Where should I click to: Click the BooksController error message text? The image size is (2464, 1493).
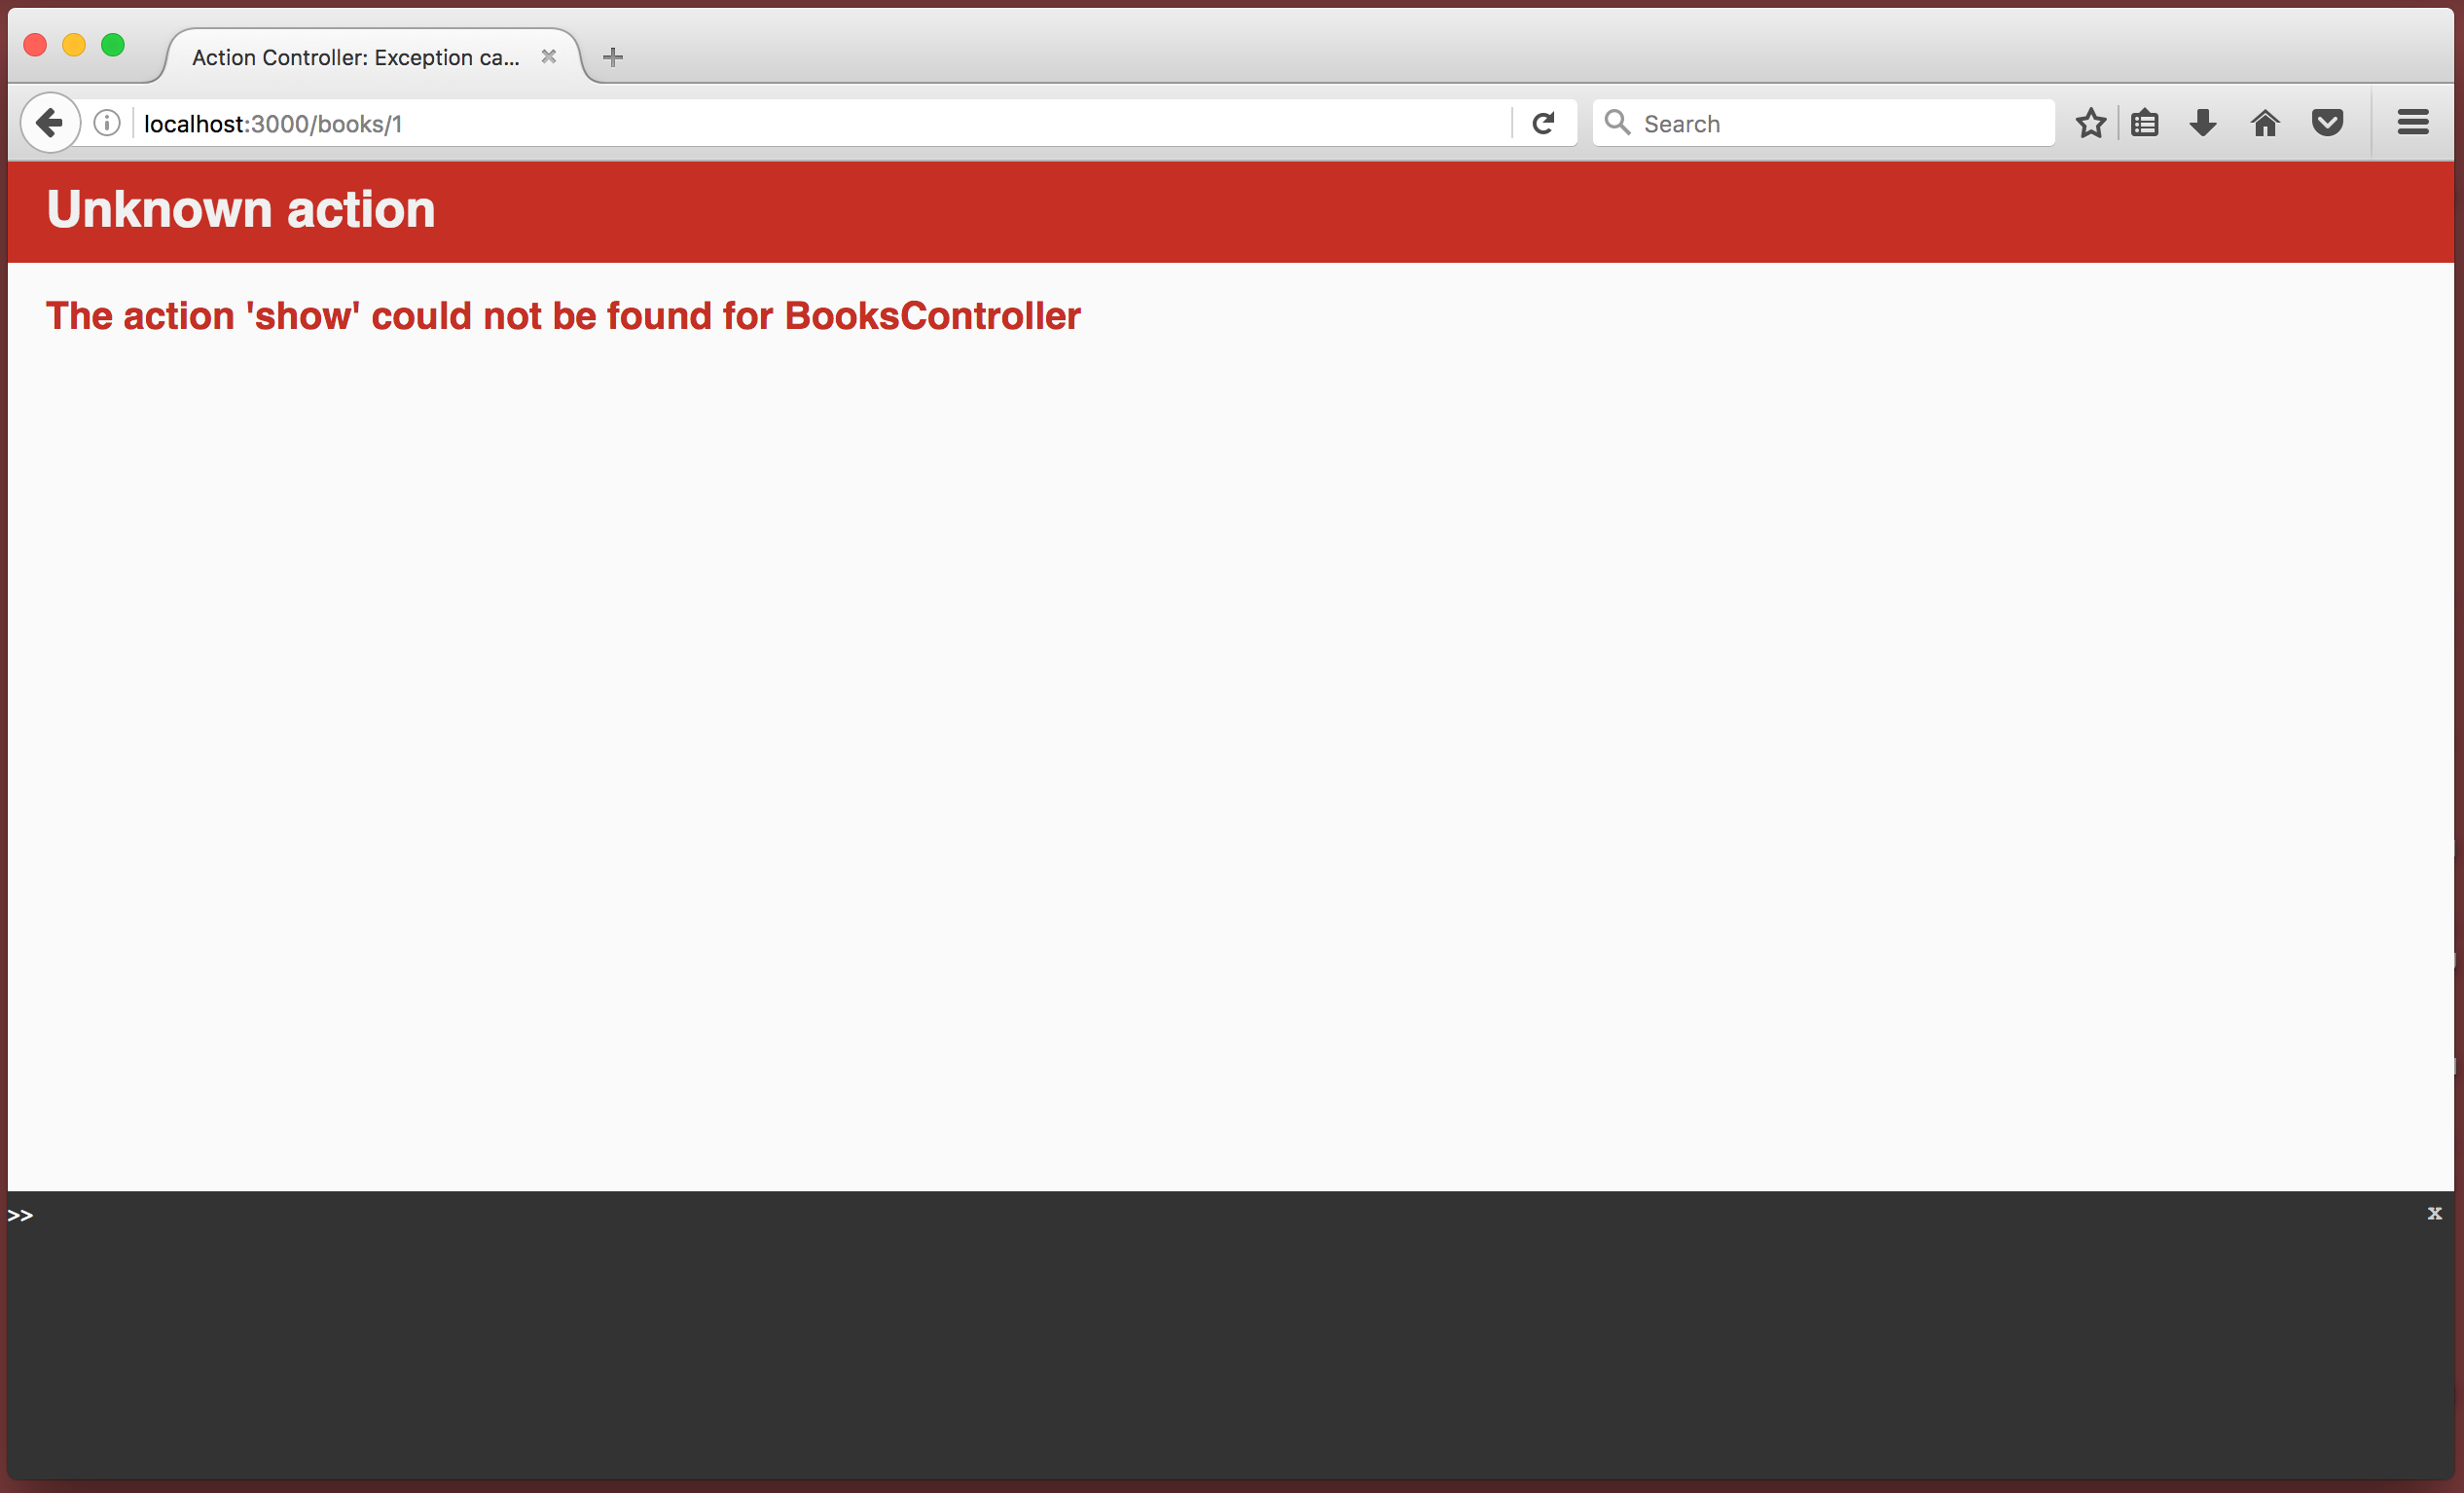(563, 317)
